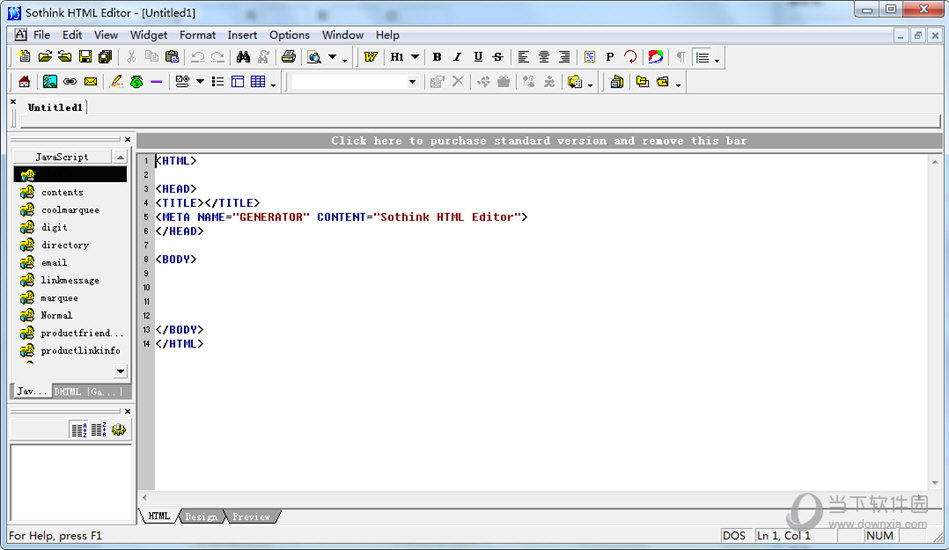949x550 pixels.
Task: Click the form controls icon
Action: [x=182, y=82]
